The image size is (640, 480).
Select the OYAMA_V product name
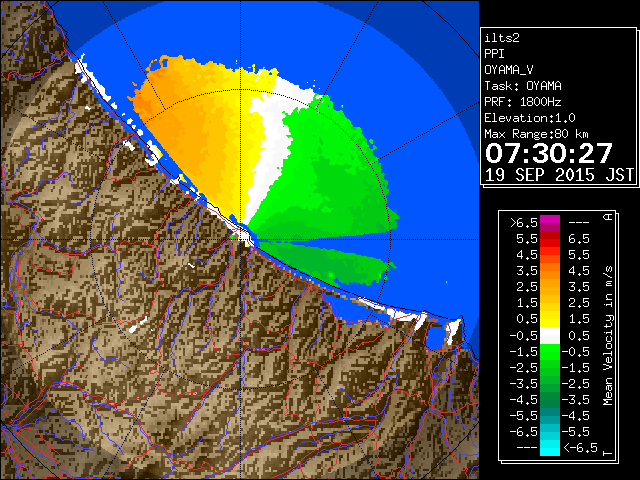coord(509,70)
